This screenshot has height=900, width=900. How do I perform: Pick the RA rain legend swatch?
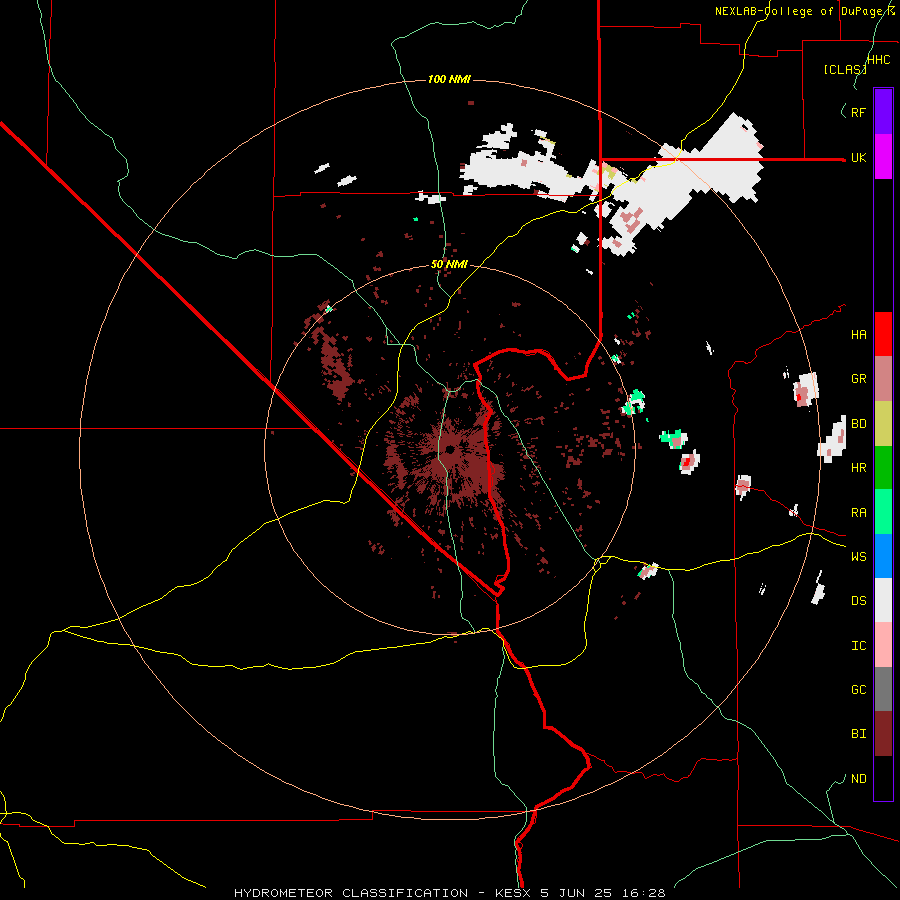(883, 512)
